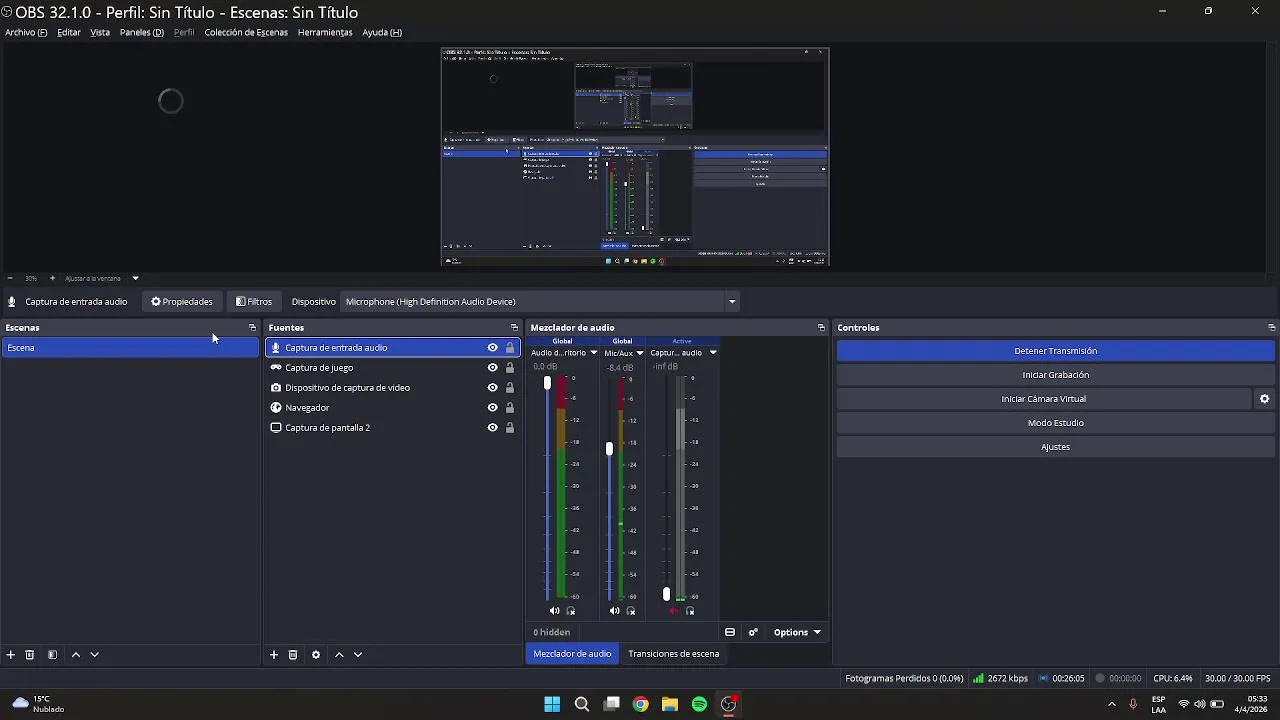1280x720 pixels.
Task: Click Iniciar Cámara Virtual button
Action: pyautogui.click(x=1043, y=399)
